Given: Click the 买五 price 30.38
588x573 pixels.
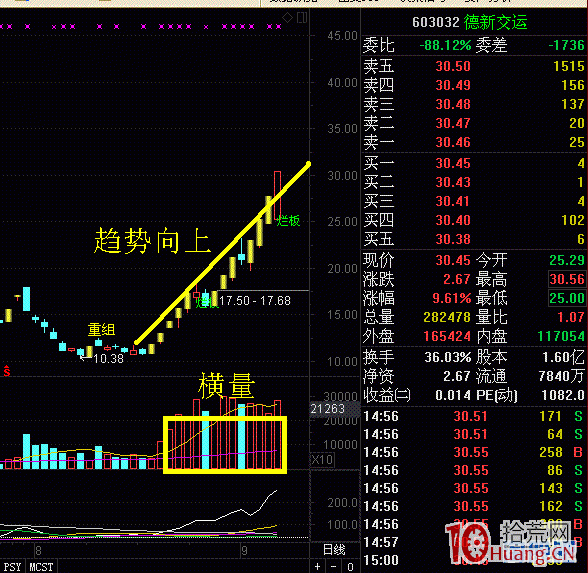Looking at the screenshot, I should tap(453, 239).
